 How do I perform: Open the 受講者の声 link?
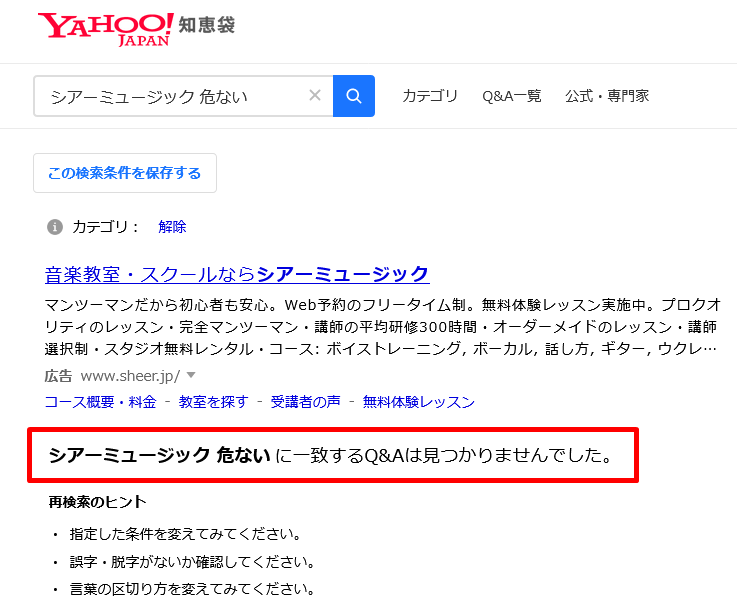click(305, 402)
